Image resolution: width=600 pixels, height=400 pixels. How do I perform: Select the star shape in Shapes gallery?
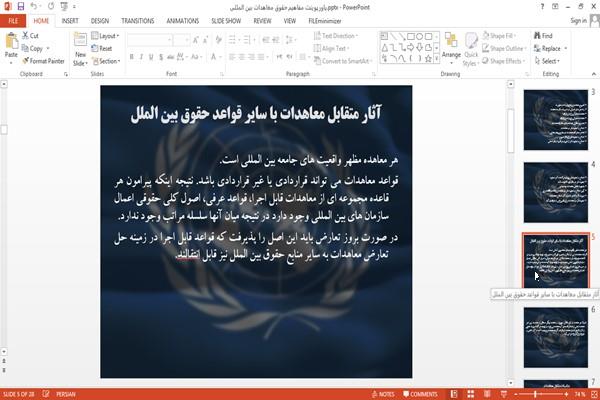[428, 59]
